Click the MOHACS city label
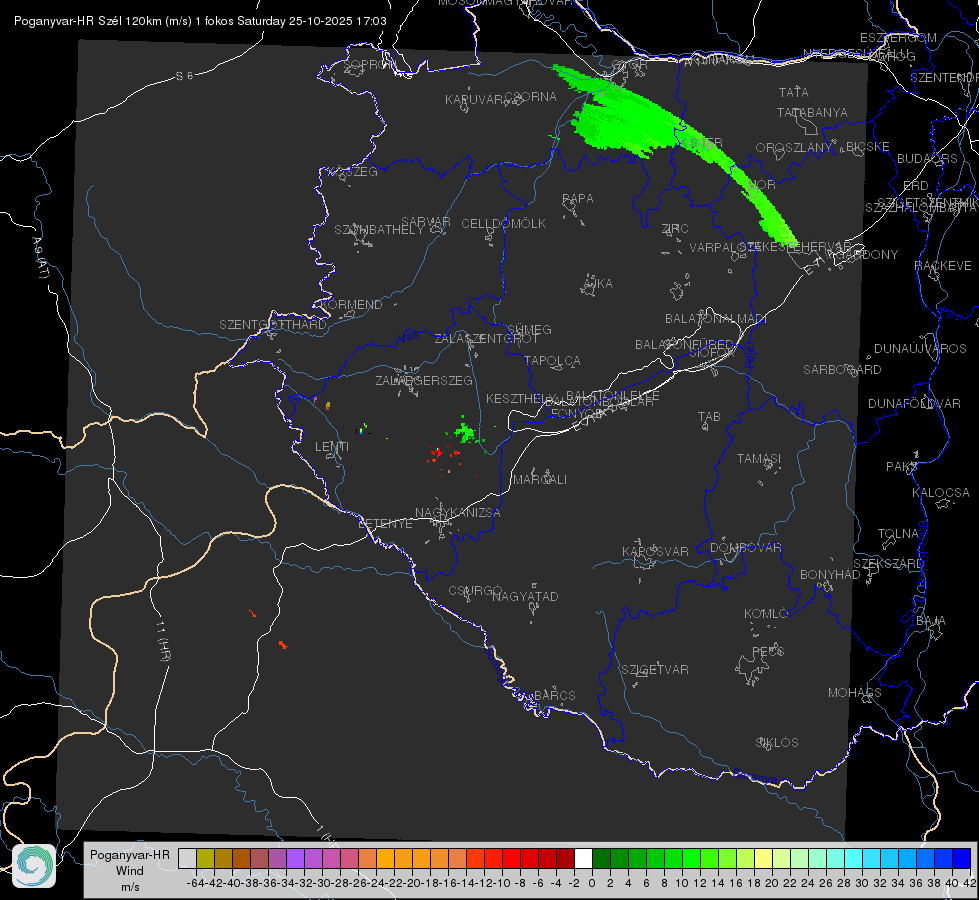979x900 pixels. coord(855,693)
